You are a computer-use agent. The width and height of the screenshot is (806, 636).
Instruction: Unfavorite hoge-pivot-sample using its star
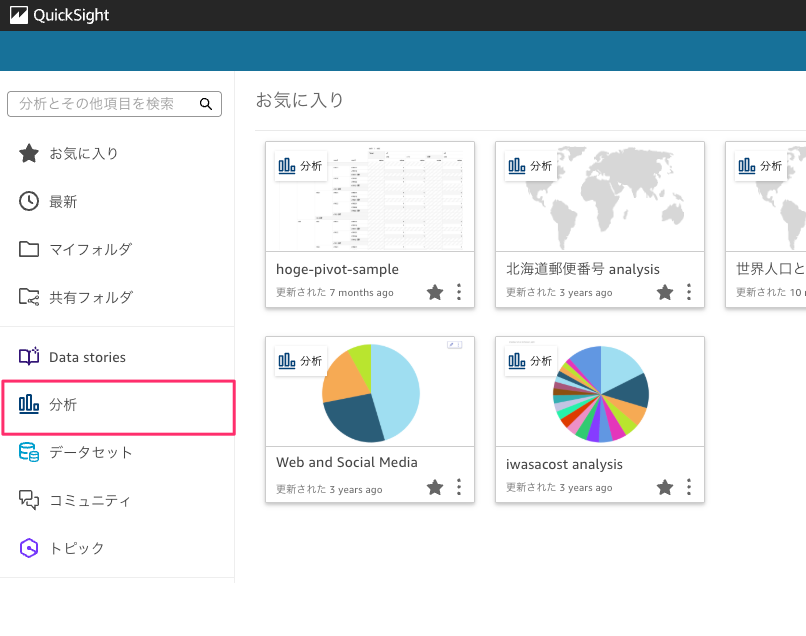pos(435,292)
